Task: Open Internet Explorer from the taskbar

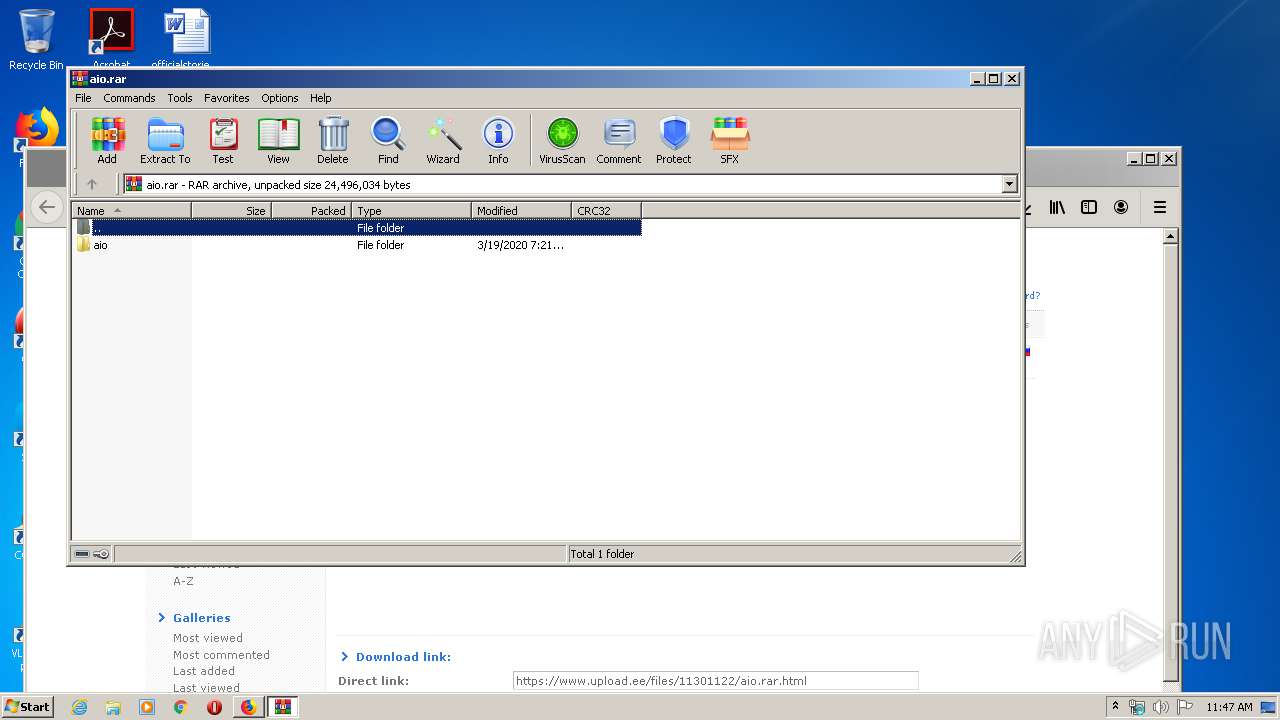Action: [80, 707]
